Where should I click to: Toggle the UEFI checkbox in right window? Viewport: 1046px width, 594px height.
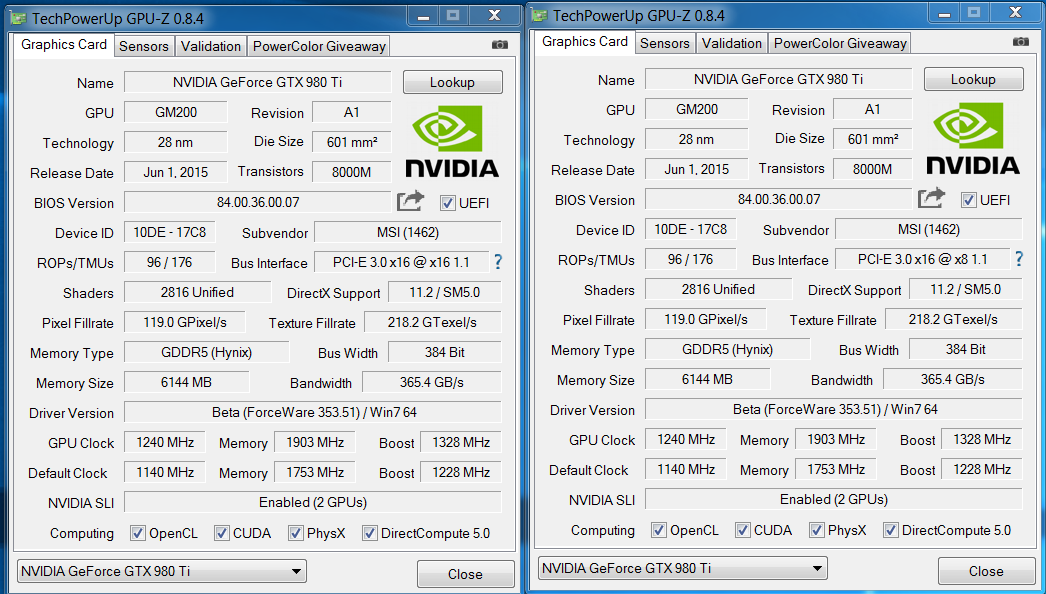(969, 200)
